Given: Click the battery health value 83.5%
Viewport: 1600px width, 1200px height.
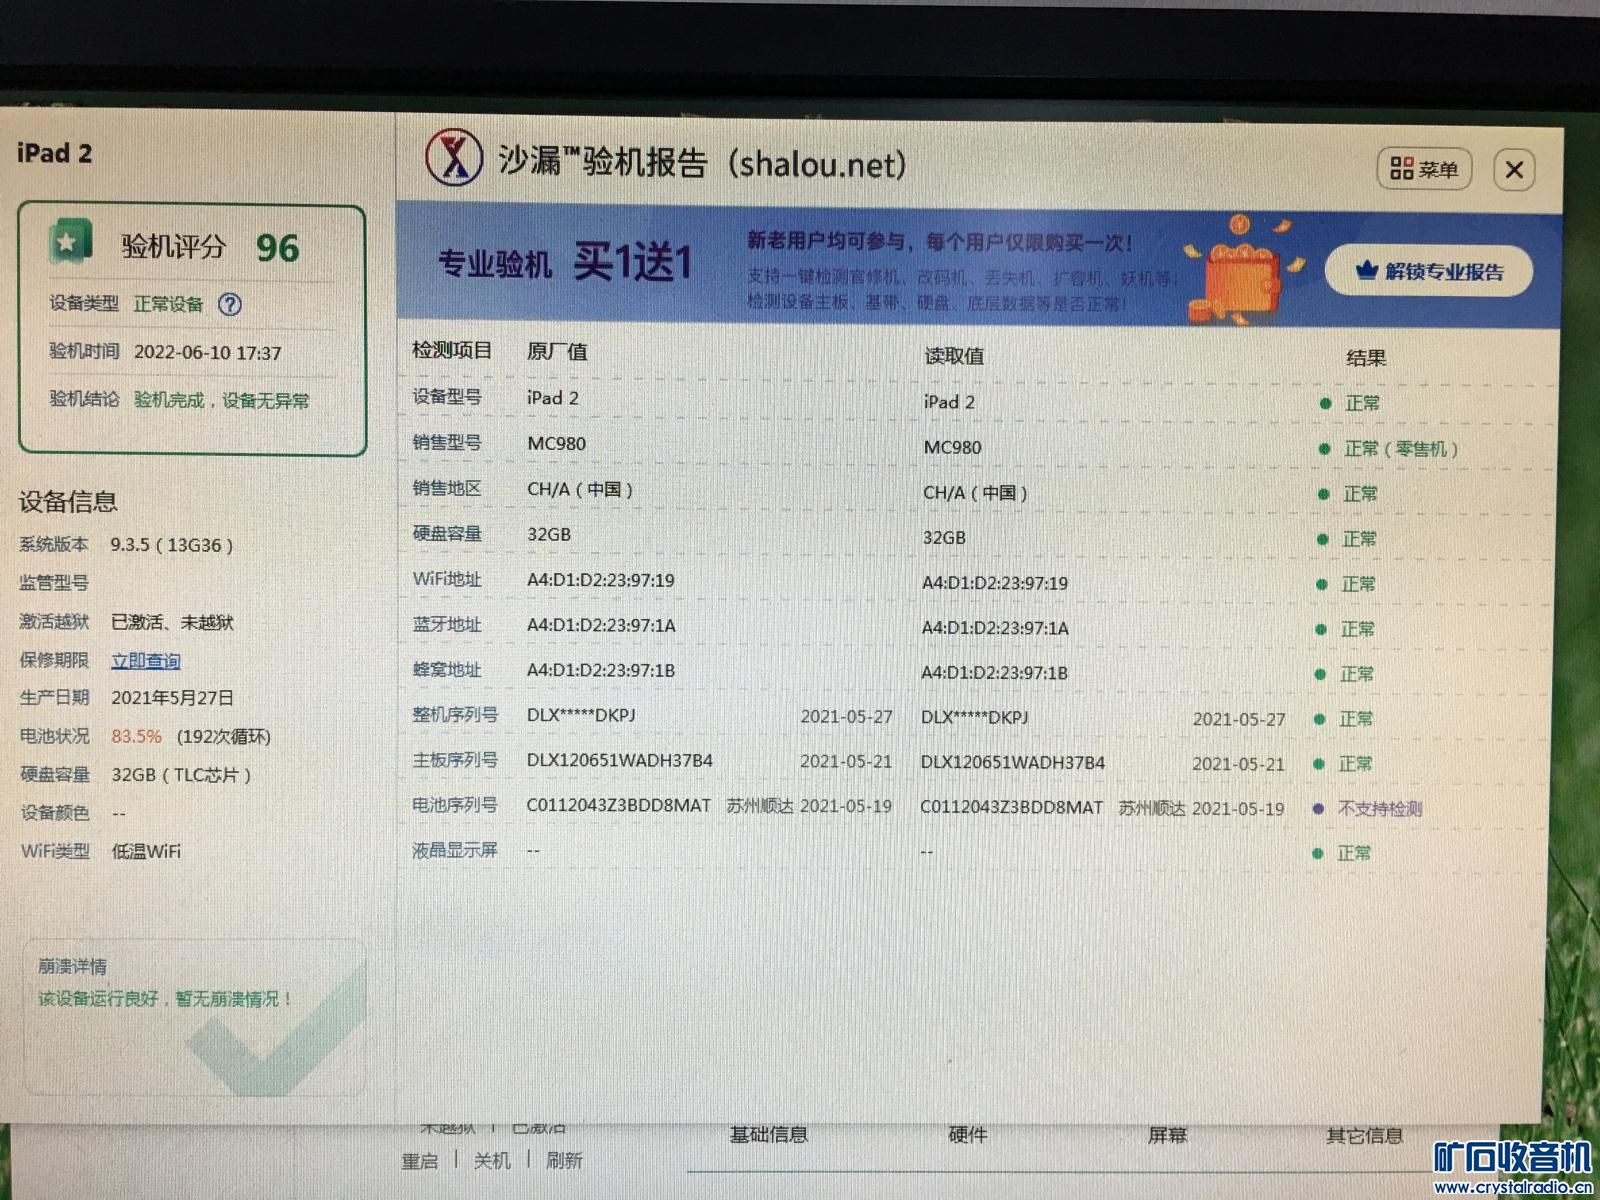Looking at the screenshot, I should click(x=136, y=737).
